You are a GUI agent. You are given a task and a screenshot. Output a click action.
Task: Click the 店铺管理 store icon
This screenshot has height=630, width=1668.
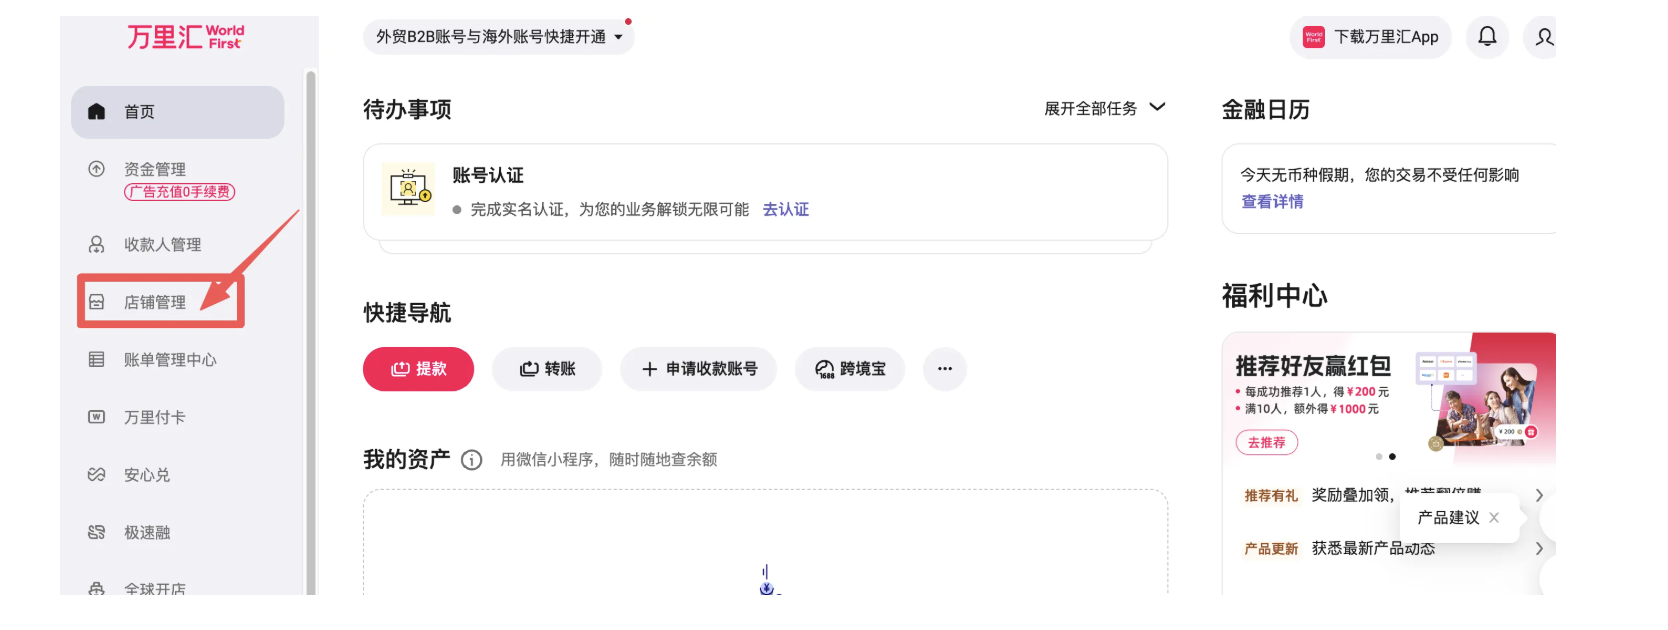96,302
